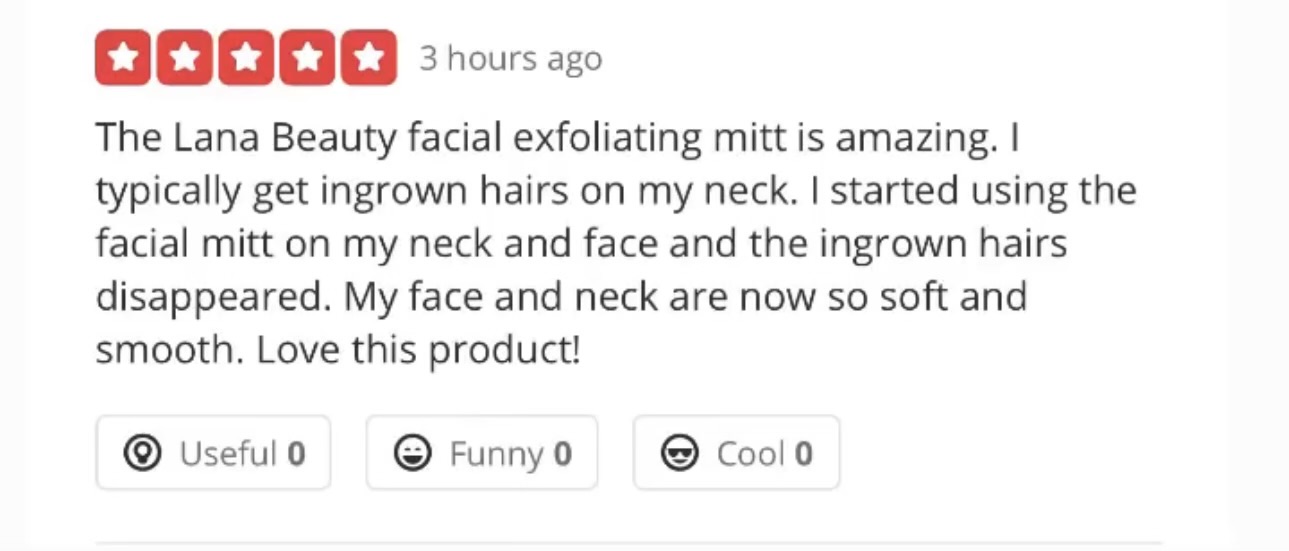This screenshot has height=551, width=1289.
Task: Click the Cool sunglasses face icon
Action: click(679, 454)
